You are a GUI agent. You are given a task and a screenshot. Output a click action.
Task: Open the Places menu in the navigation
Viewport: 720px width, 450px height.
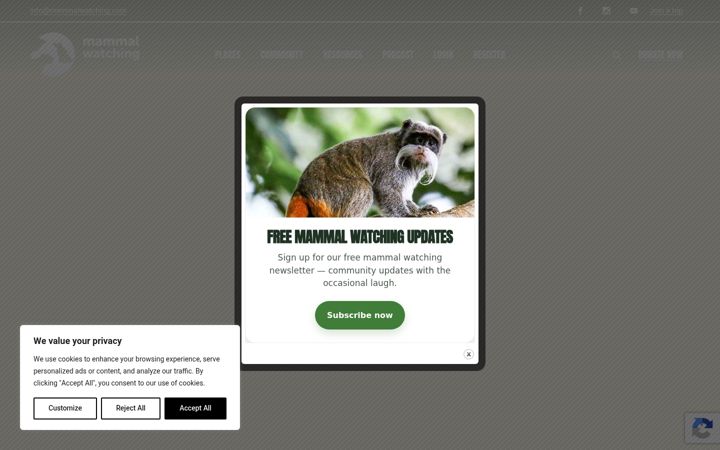point(227,55)
